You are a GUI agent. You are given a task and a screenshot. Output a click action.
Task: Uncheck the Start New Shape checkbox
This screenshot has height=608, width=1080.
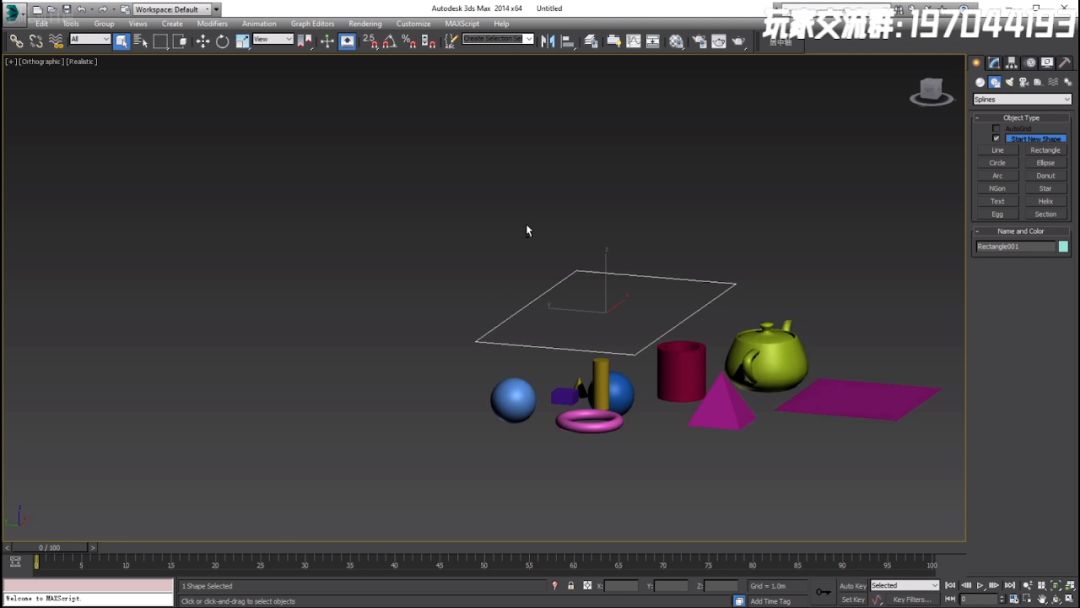pos(996,139)
